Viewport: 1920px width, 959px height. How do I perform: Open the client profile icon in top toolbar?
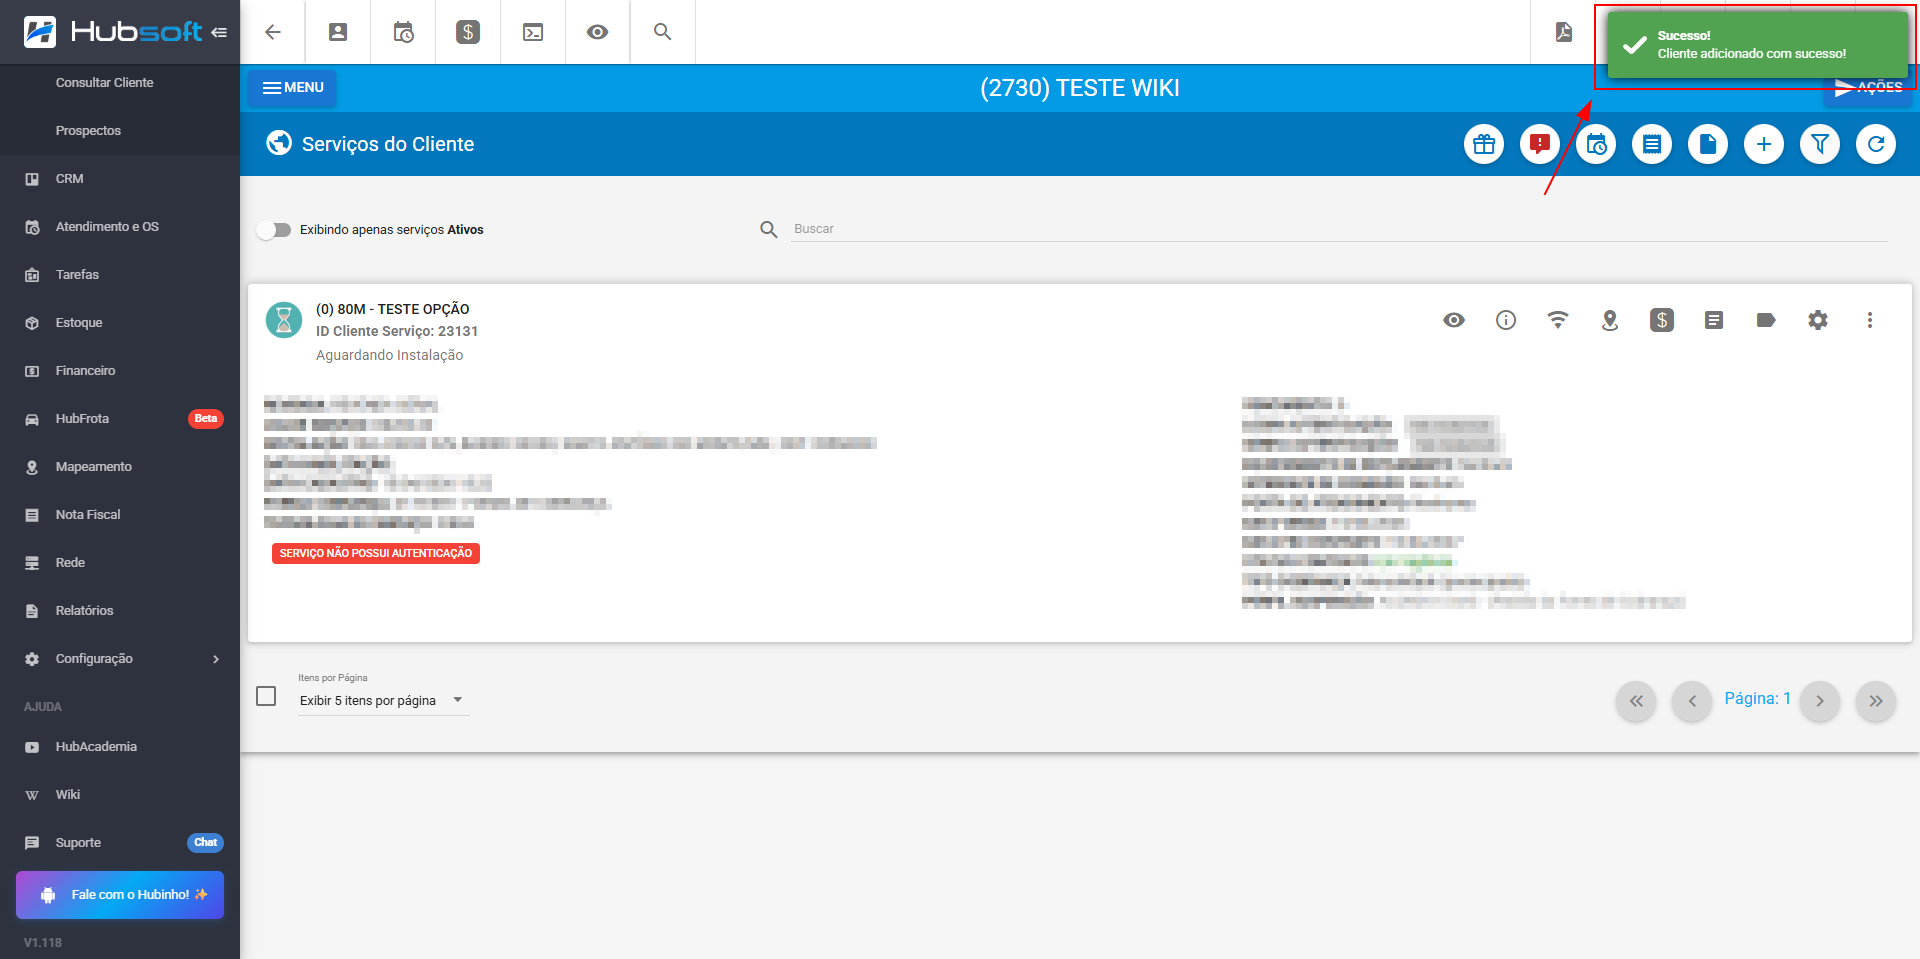tap(338, 32)
